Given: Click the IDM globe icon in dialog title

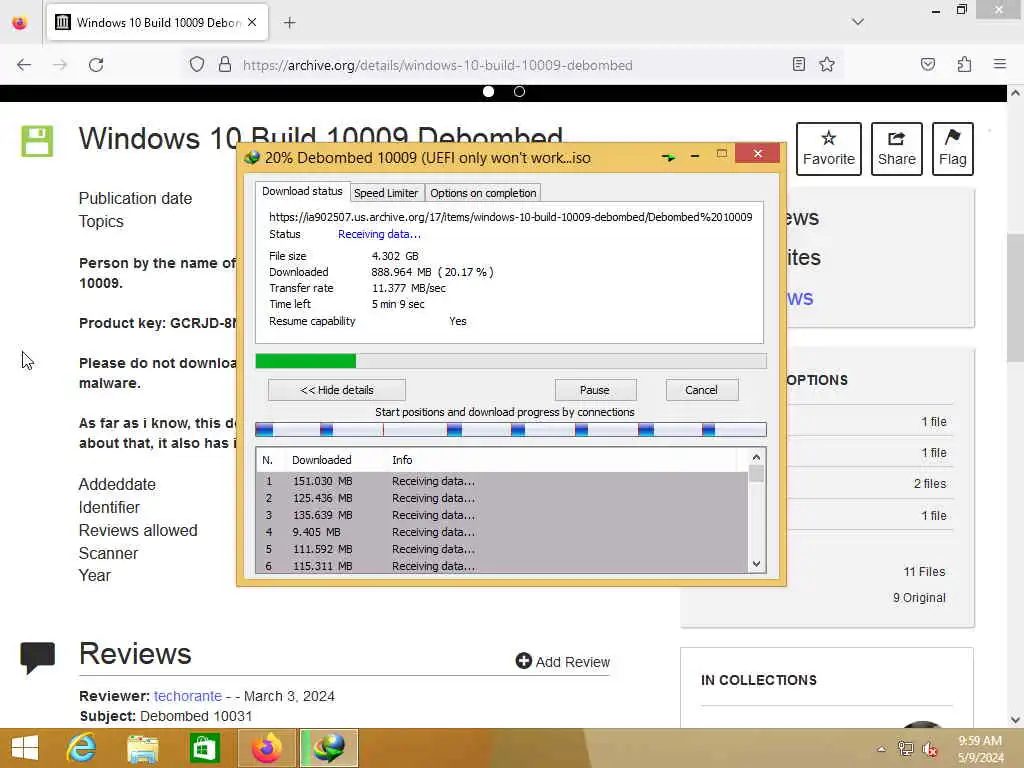Looking at the screenshot, I should (x=251, y=157).
